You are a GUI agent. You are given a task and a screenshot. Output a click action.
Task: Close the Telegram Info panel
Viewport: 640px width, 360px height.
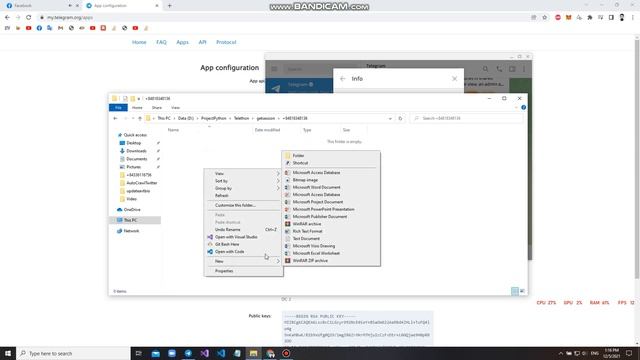point(454,79)
